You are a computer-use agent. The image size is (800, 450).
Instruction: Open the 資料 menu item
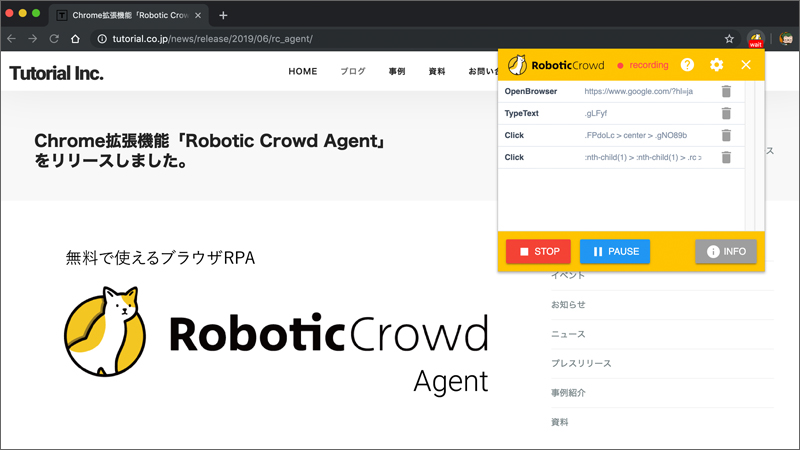pyautogui.click(x=437, y=71)
